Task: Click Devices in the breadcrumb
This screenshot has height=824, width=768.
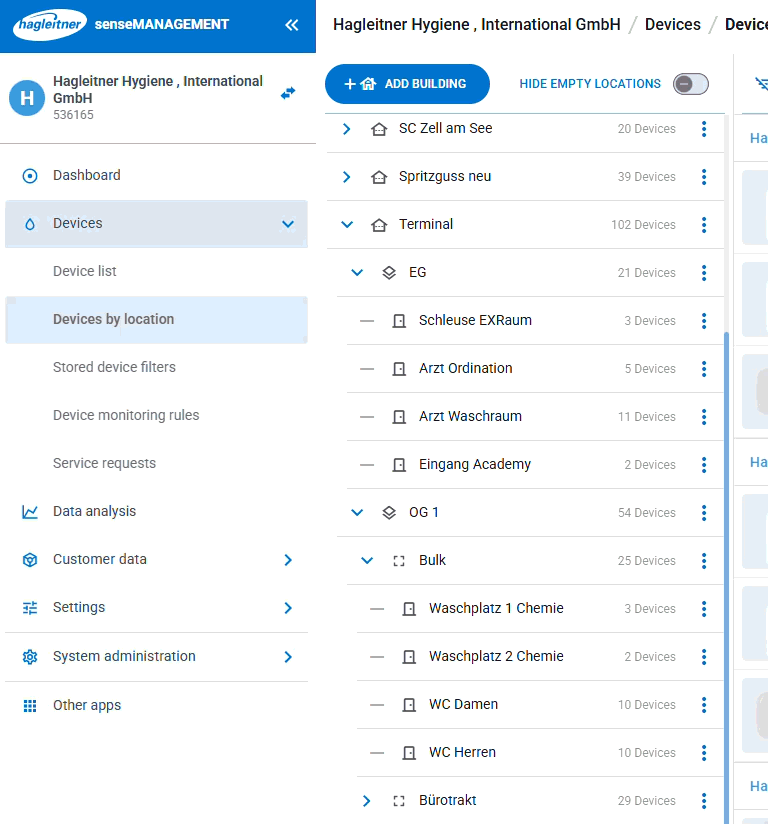Action: [672, 24]
